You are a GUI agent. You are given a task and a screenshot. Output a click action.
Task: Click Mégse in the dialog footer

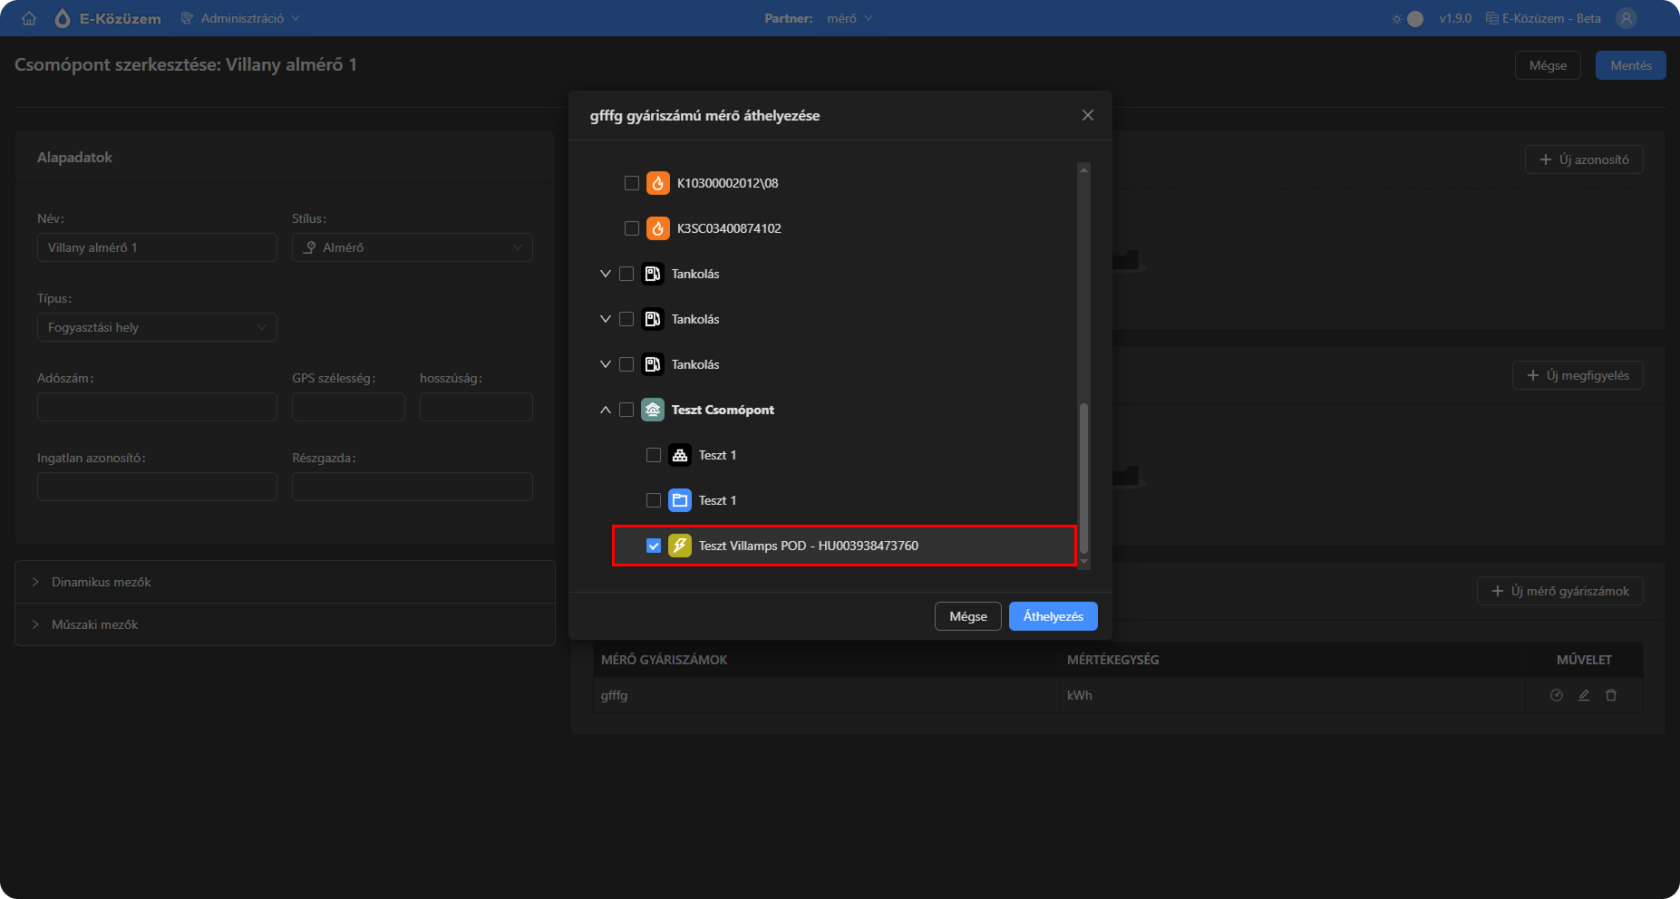pyautogui.click(x=967, y=616)
